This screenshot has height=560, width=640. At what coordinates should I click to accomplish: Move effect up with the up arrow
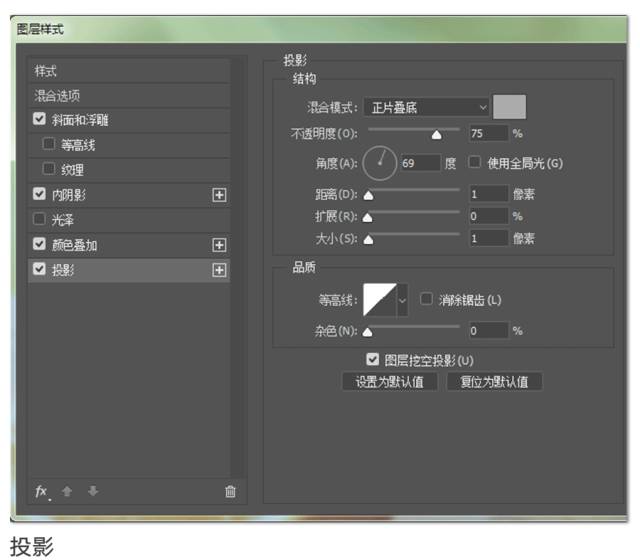(67, 491)
